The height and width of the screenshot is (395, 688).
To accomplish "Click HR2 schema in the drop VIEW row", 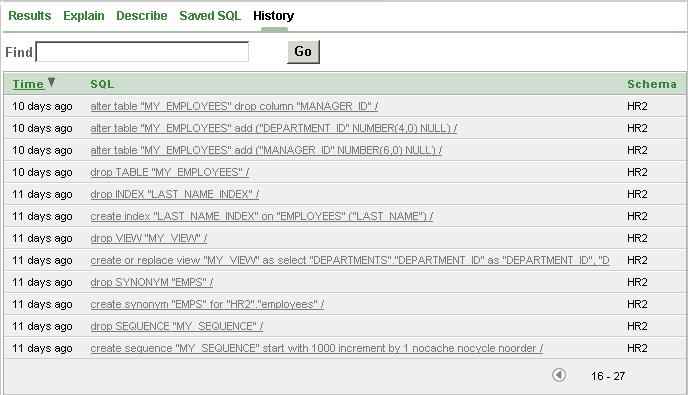I will coord(637,238).
